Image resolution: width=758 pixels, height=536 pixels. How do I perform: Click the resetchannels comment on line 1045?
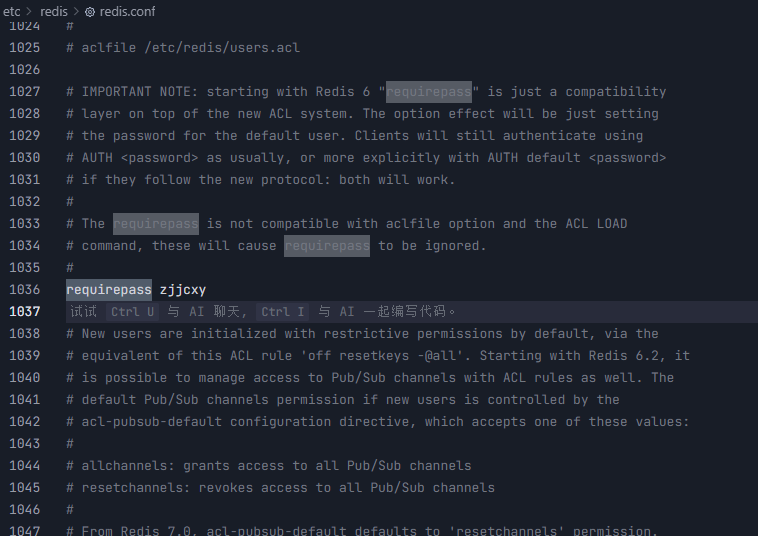click(x=280, y=488)
